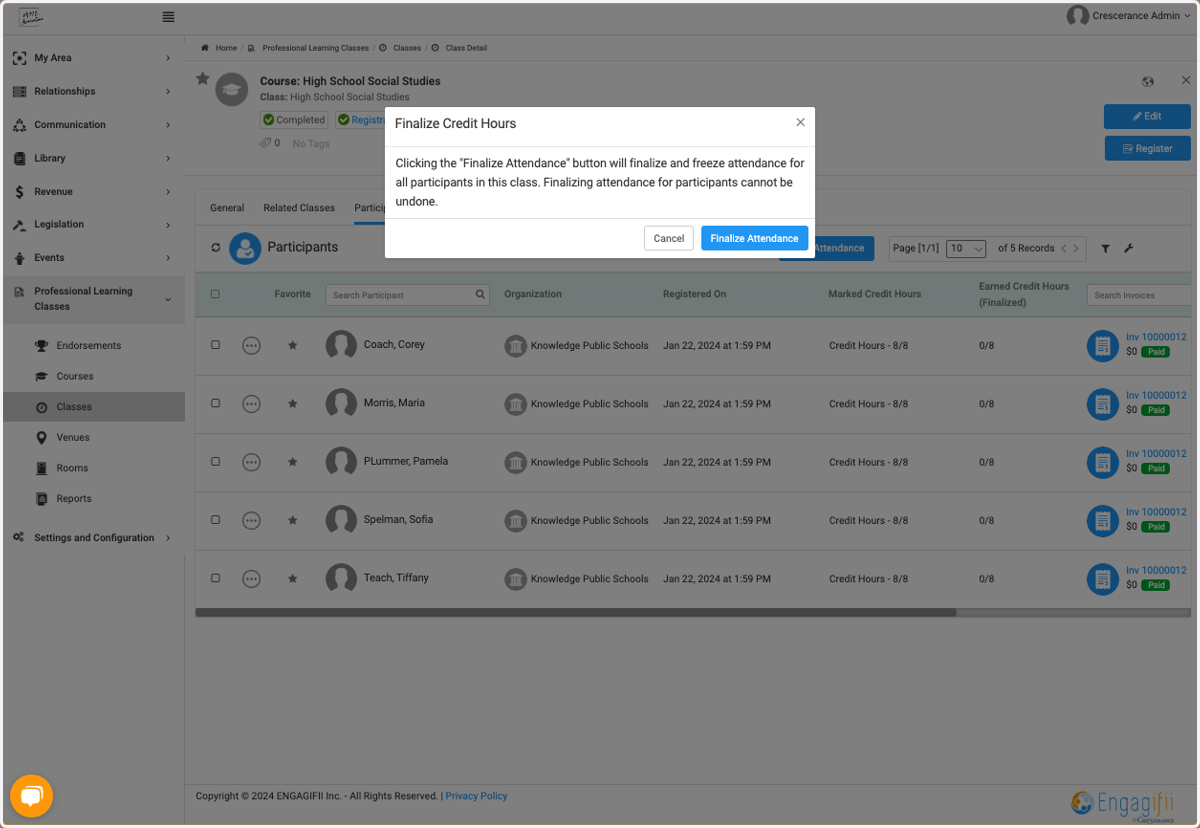Click invoice icon in Coach, Corey row
Viewport: 1200px width, 828px height.
1103,346
